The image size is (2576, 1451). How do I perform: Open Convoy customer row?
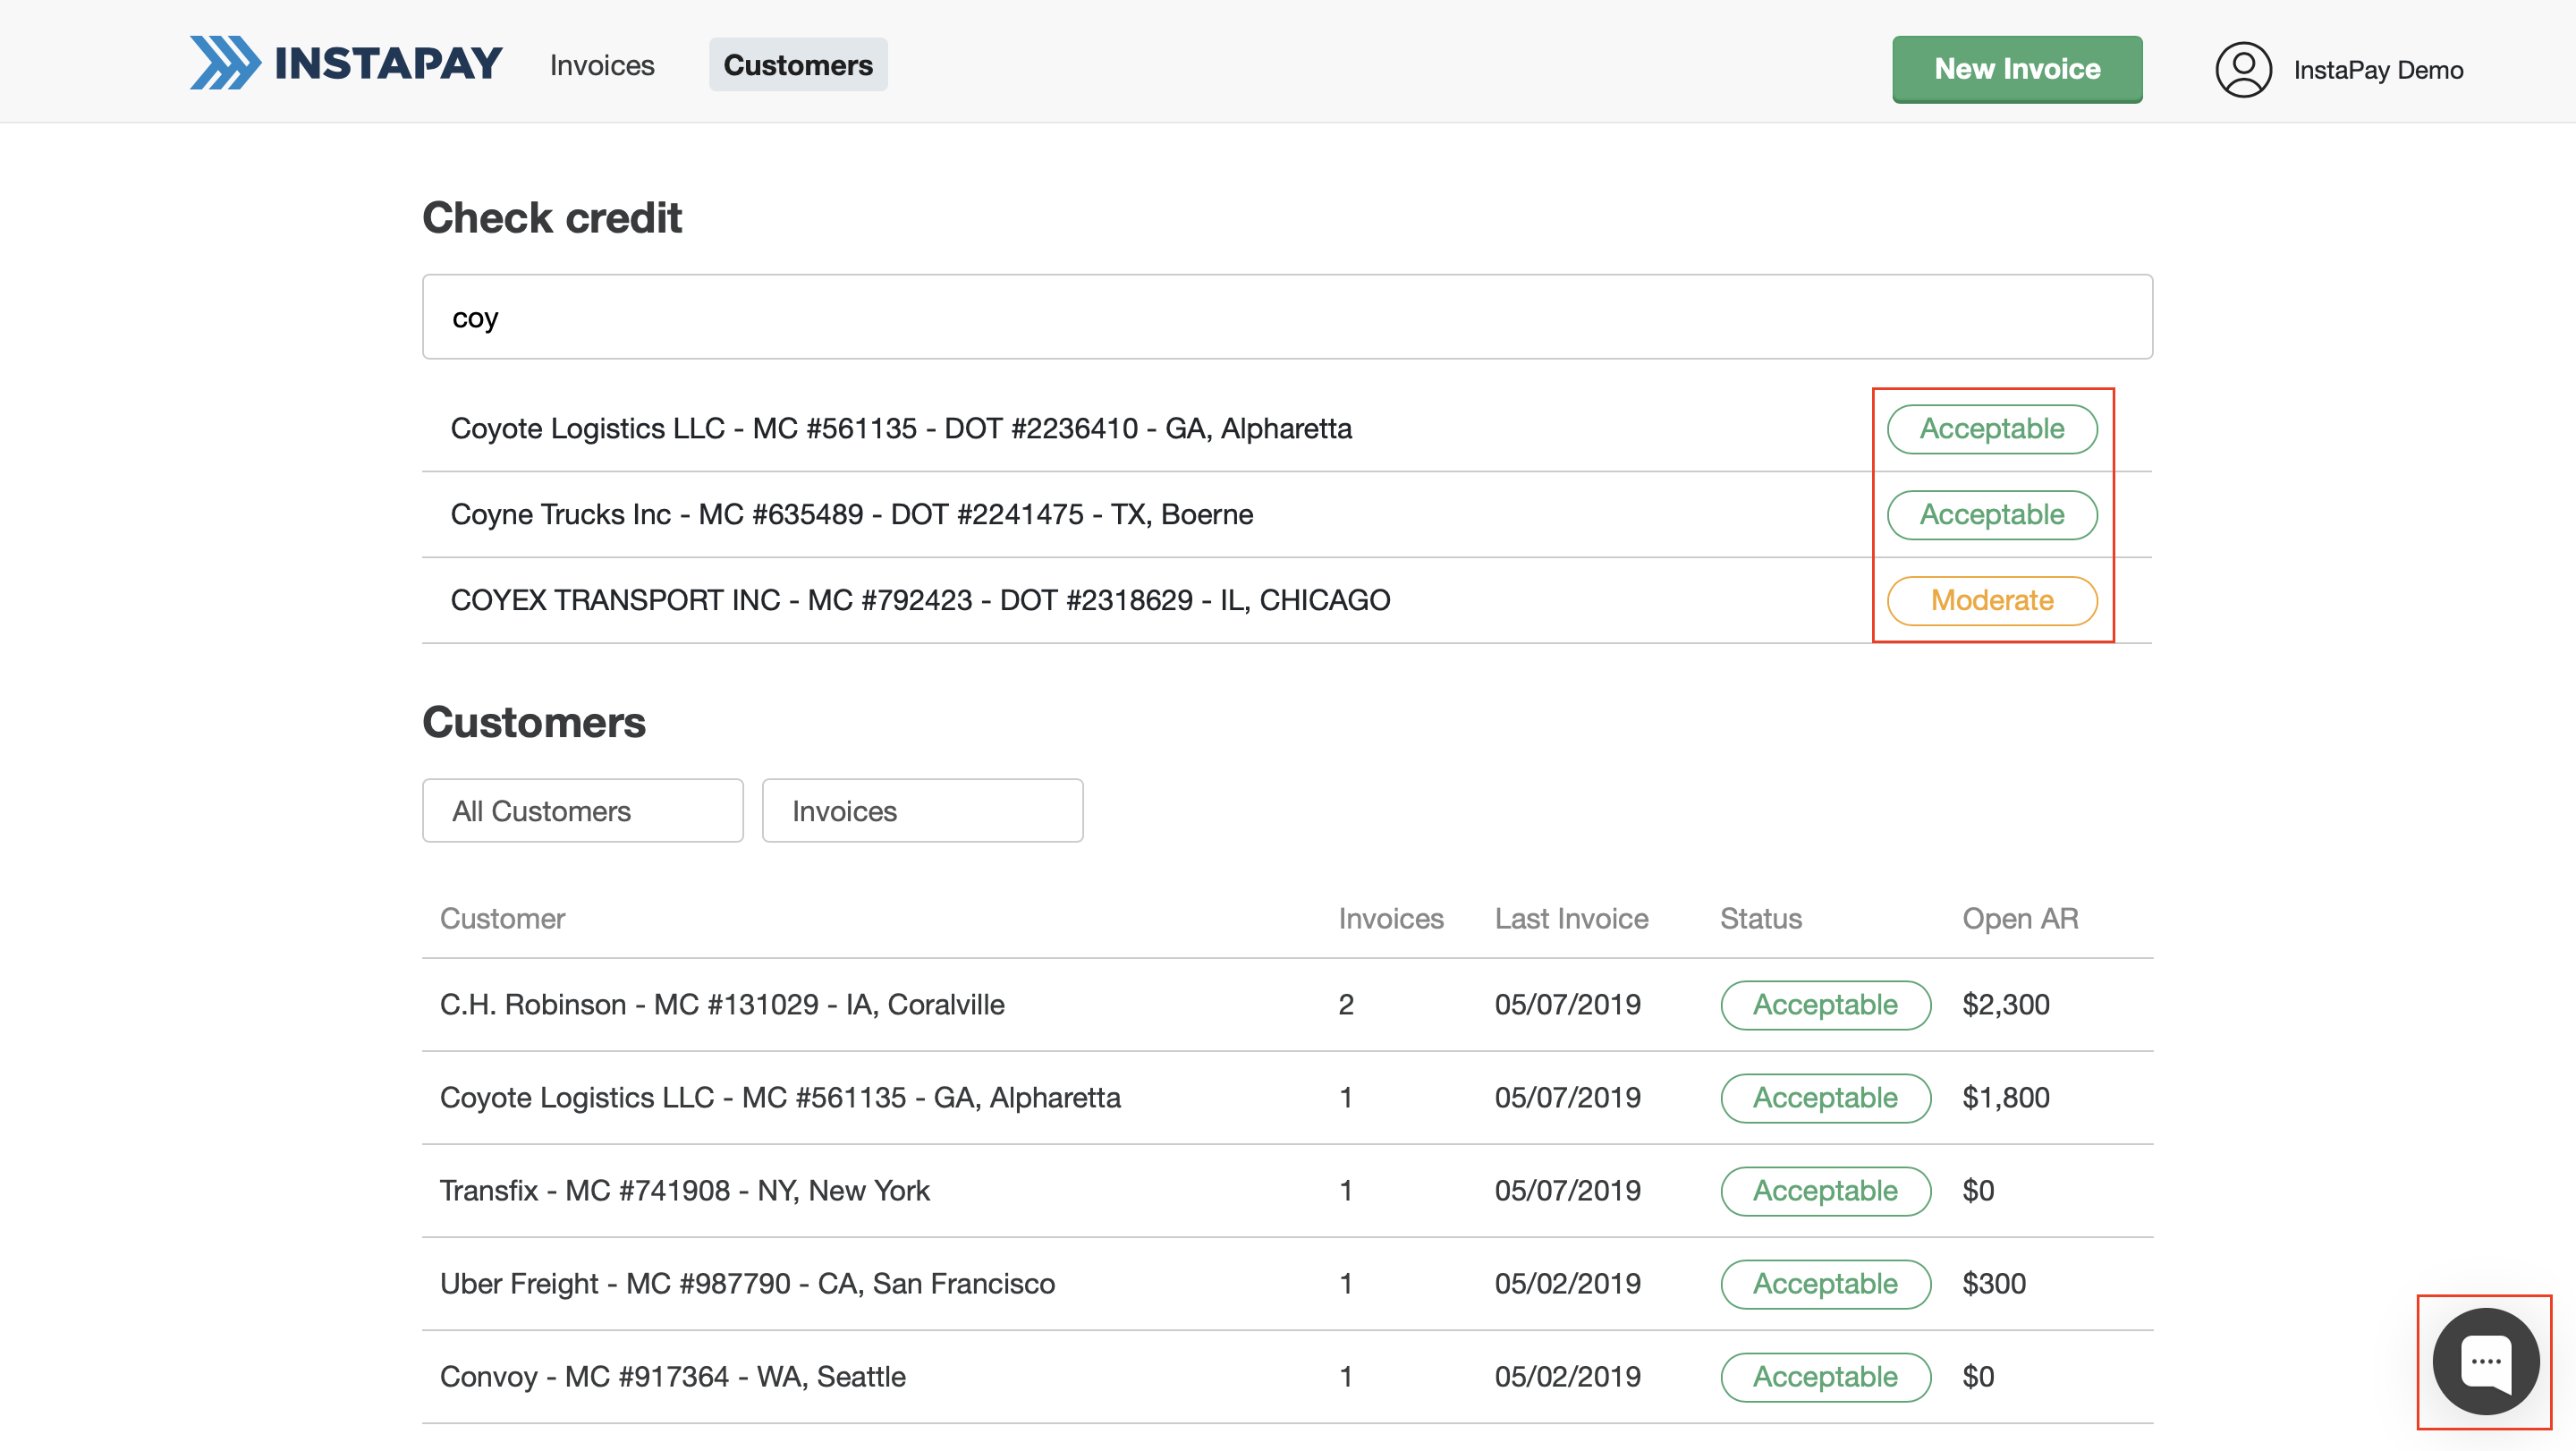(1287, 1377)
